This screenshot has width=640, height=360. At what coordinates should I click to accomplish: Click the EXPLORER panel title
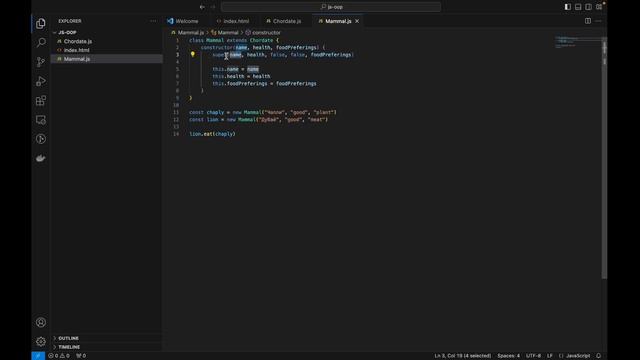click(70, 21)
